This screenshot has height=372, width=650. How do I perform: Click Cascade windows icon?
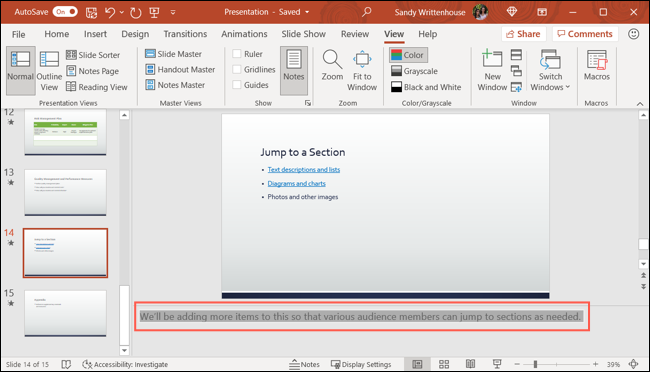coord(516,71)
